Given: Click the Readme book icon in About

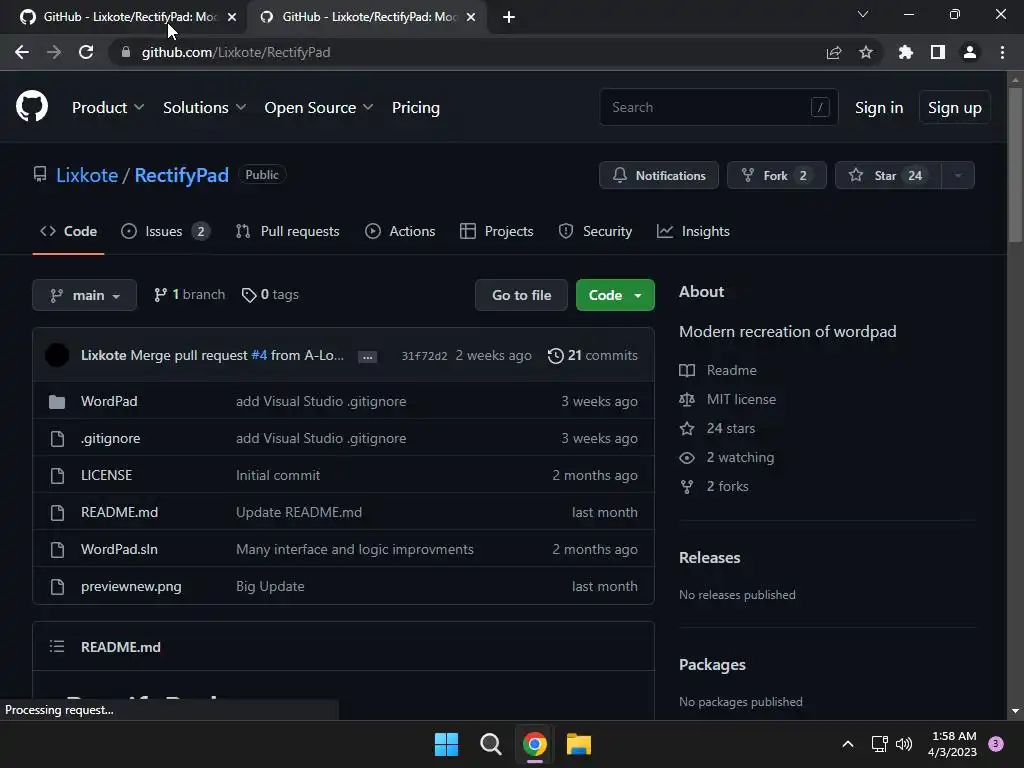Looking at the screenshot, I should (x=687, y=370).
